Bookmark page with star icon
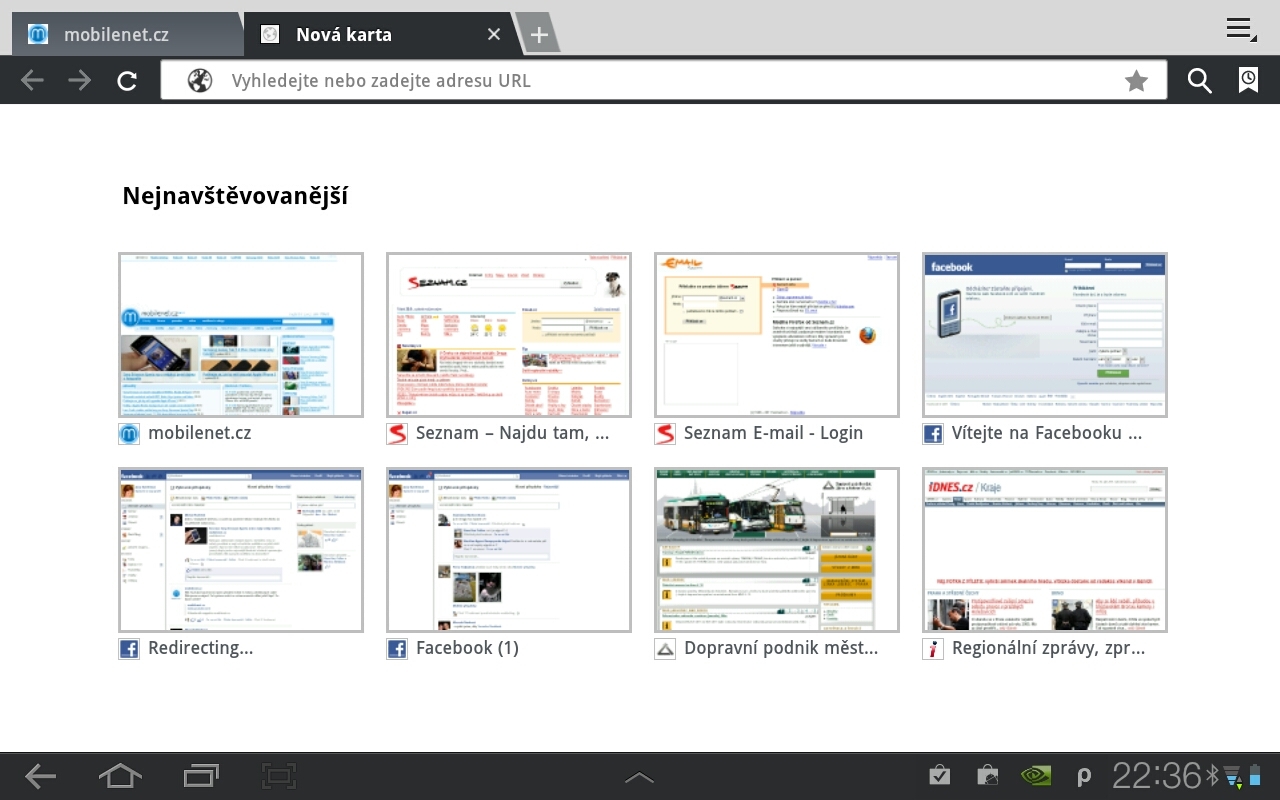Image resolution: width=1280 pixels, height=800 pixels. tap(1136, 81)
